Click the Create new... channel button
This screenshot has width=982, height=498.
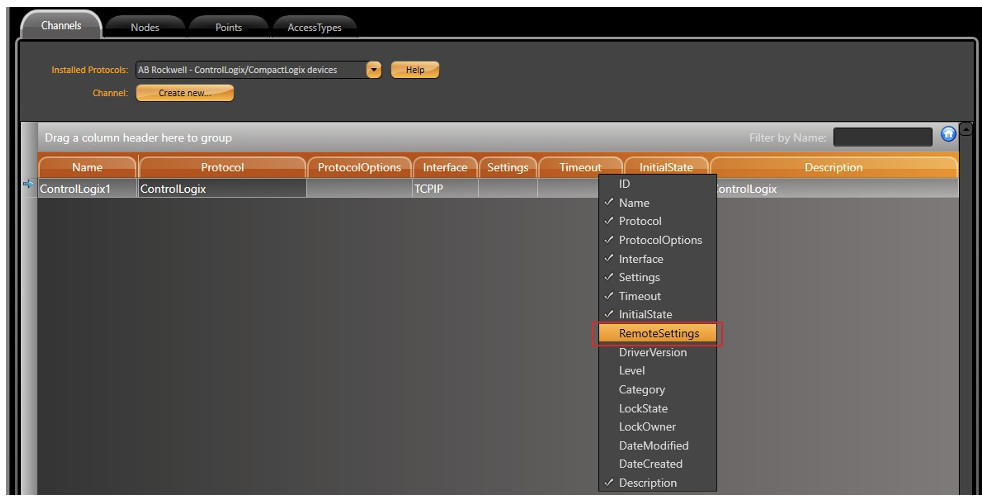click(x=185, y=93)
